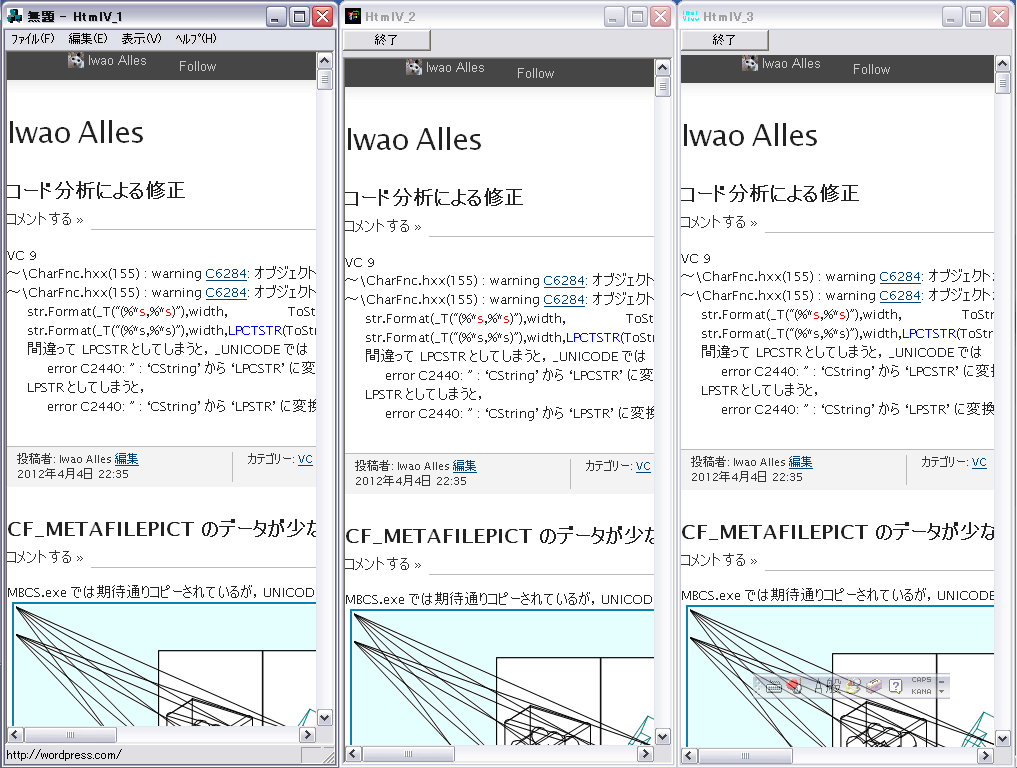Open the VC category link in HtmlV_3
1017x768 pixels.
pos(979,462)
